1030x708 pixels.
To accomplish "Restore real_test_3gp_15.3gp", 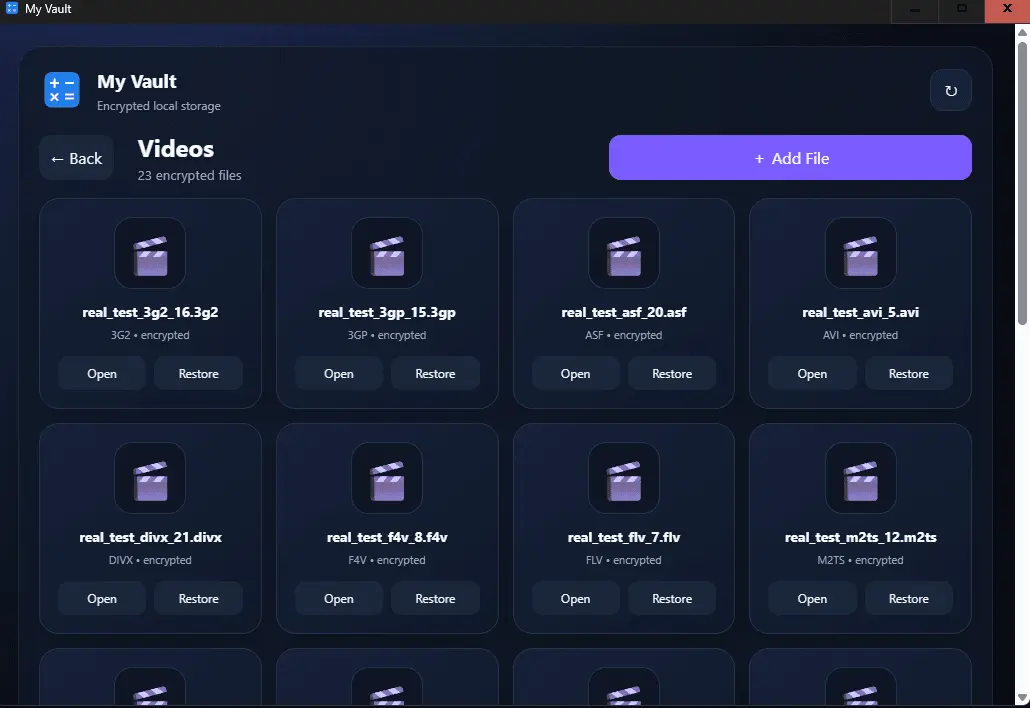I will [435, 374].
